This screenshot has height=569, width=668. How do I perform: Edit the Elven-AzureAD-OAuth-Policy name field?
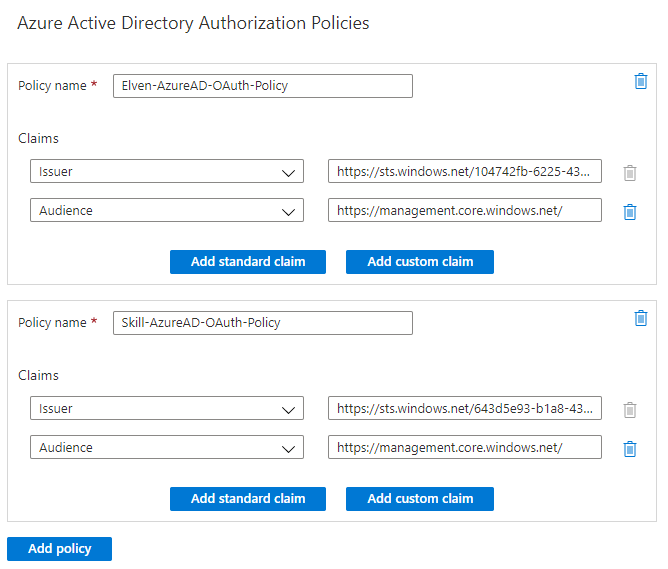tap(263, 86)
